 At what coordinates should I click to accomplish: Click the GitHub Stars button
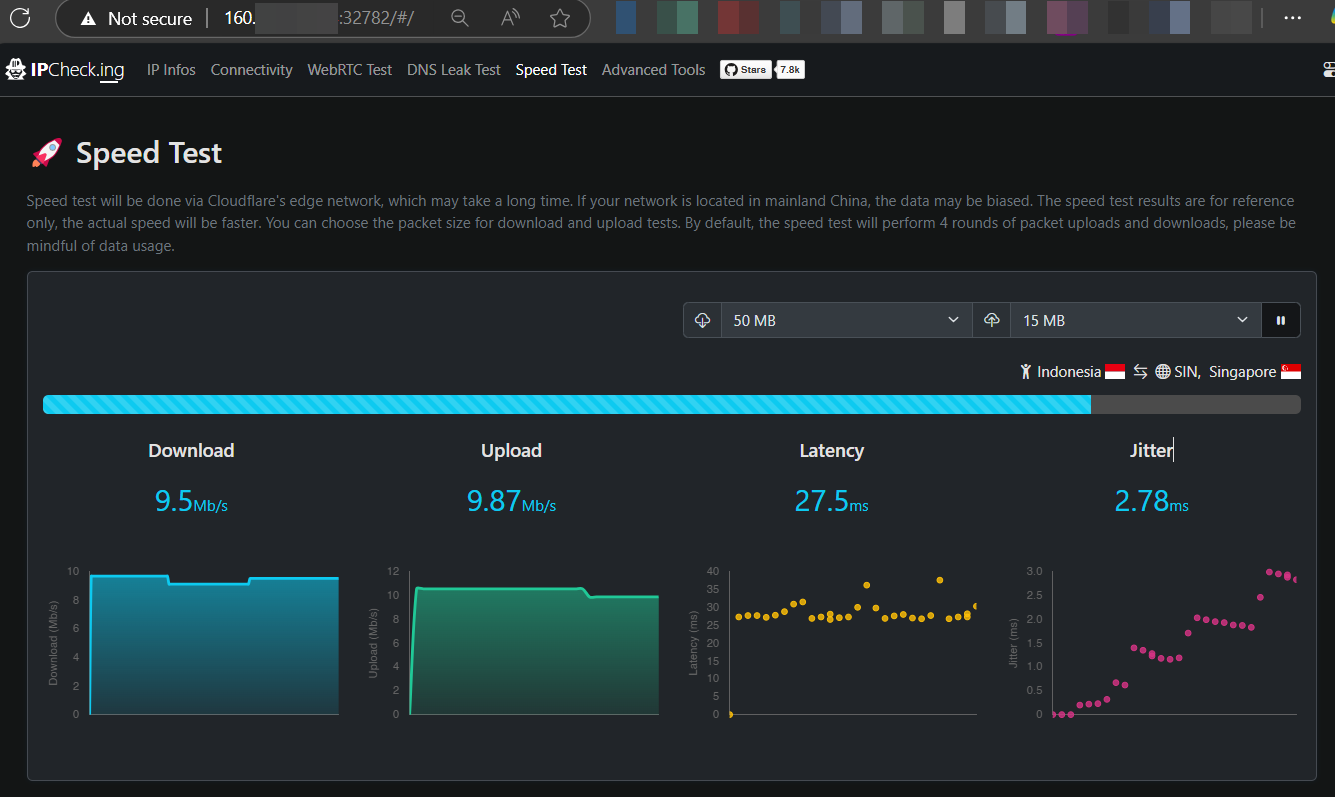click(746, 70)
